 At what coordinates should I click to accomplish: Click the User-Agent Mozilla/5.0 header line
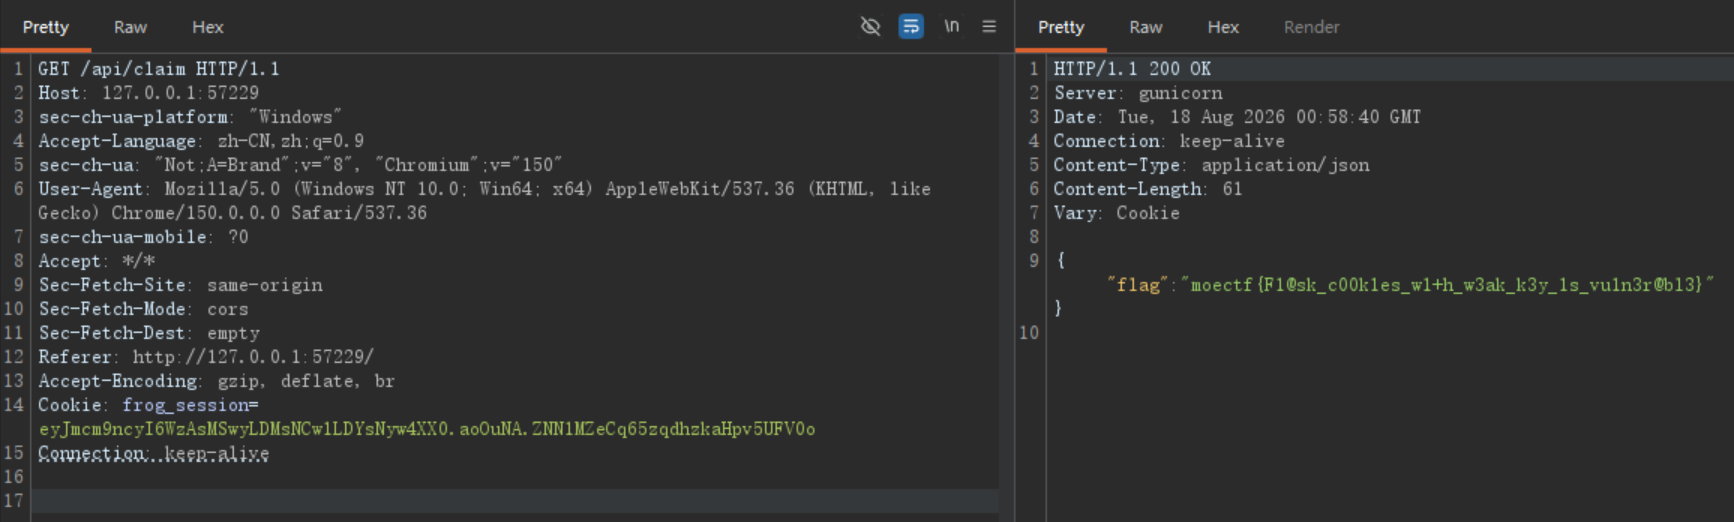click(484, 189)
